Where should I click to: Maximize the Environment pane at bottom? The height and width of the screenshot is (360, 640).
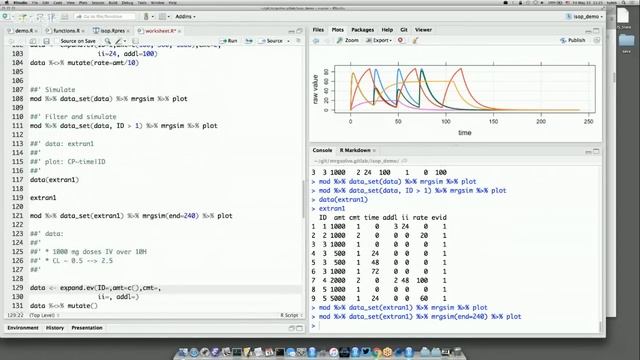(300, 328)
